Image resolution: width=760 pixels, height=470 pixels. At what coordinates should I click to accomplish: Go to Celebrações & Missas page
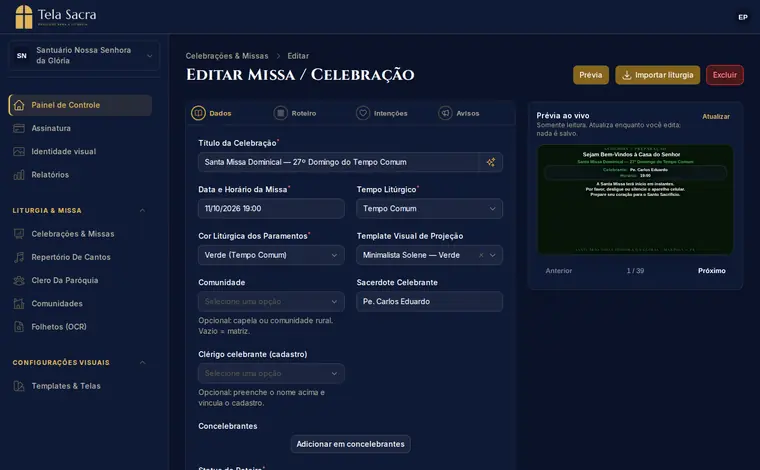pyautogui.click(x=80, y=234)
